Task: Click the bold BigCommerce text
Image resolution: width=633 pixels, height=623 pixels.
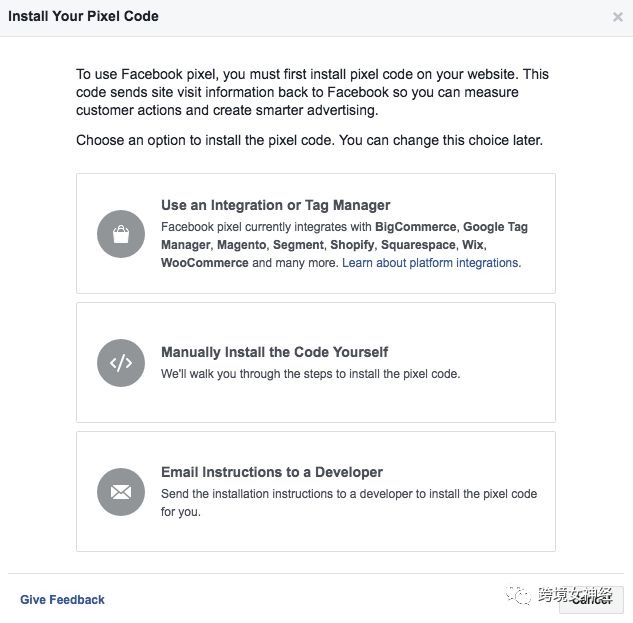Action: (x=415, y=227)
